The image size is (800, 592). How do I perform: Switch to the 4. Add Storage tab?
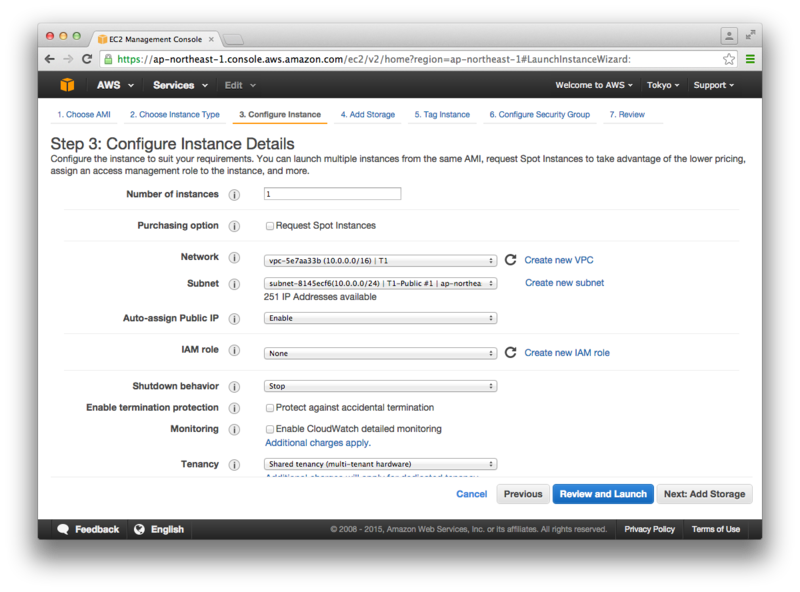point(368,114)
